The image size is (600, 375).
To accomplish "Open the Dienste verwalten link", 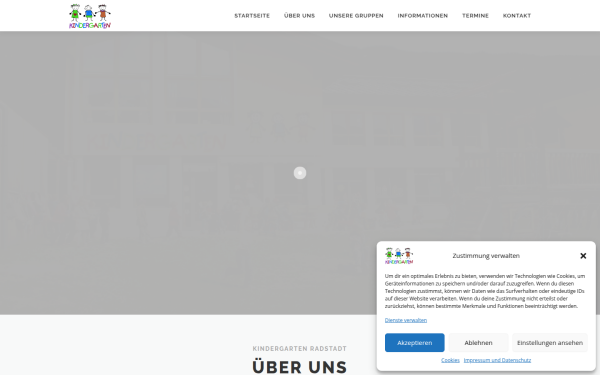I will click(406, 320).
